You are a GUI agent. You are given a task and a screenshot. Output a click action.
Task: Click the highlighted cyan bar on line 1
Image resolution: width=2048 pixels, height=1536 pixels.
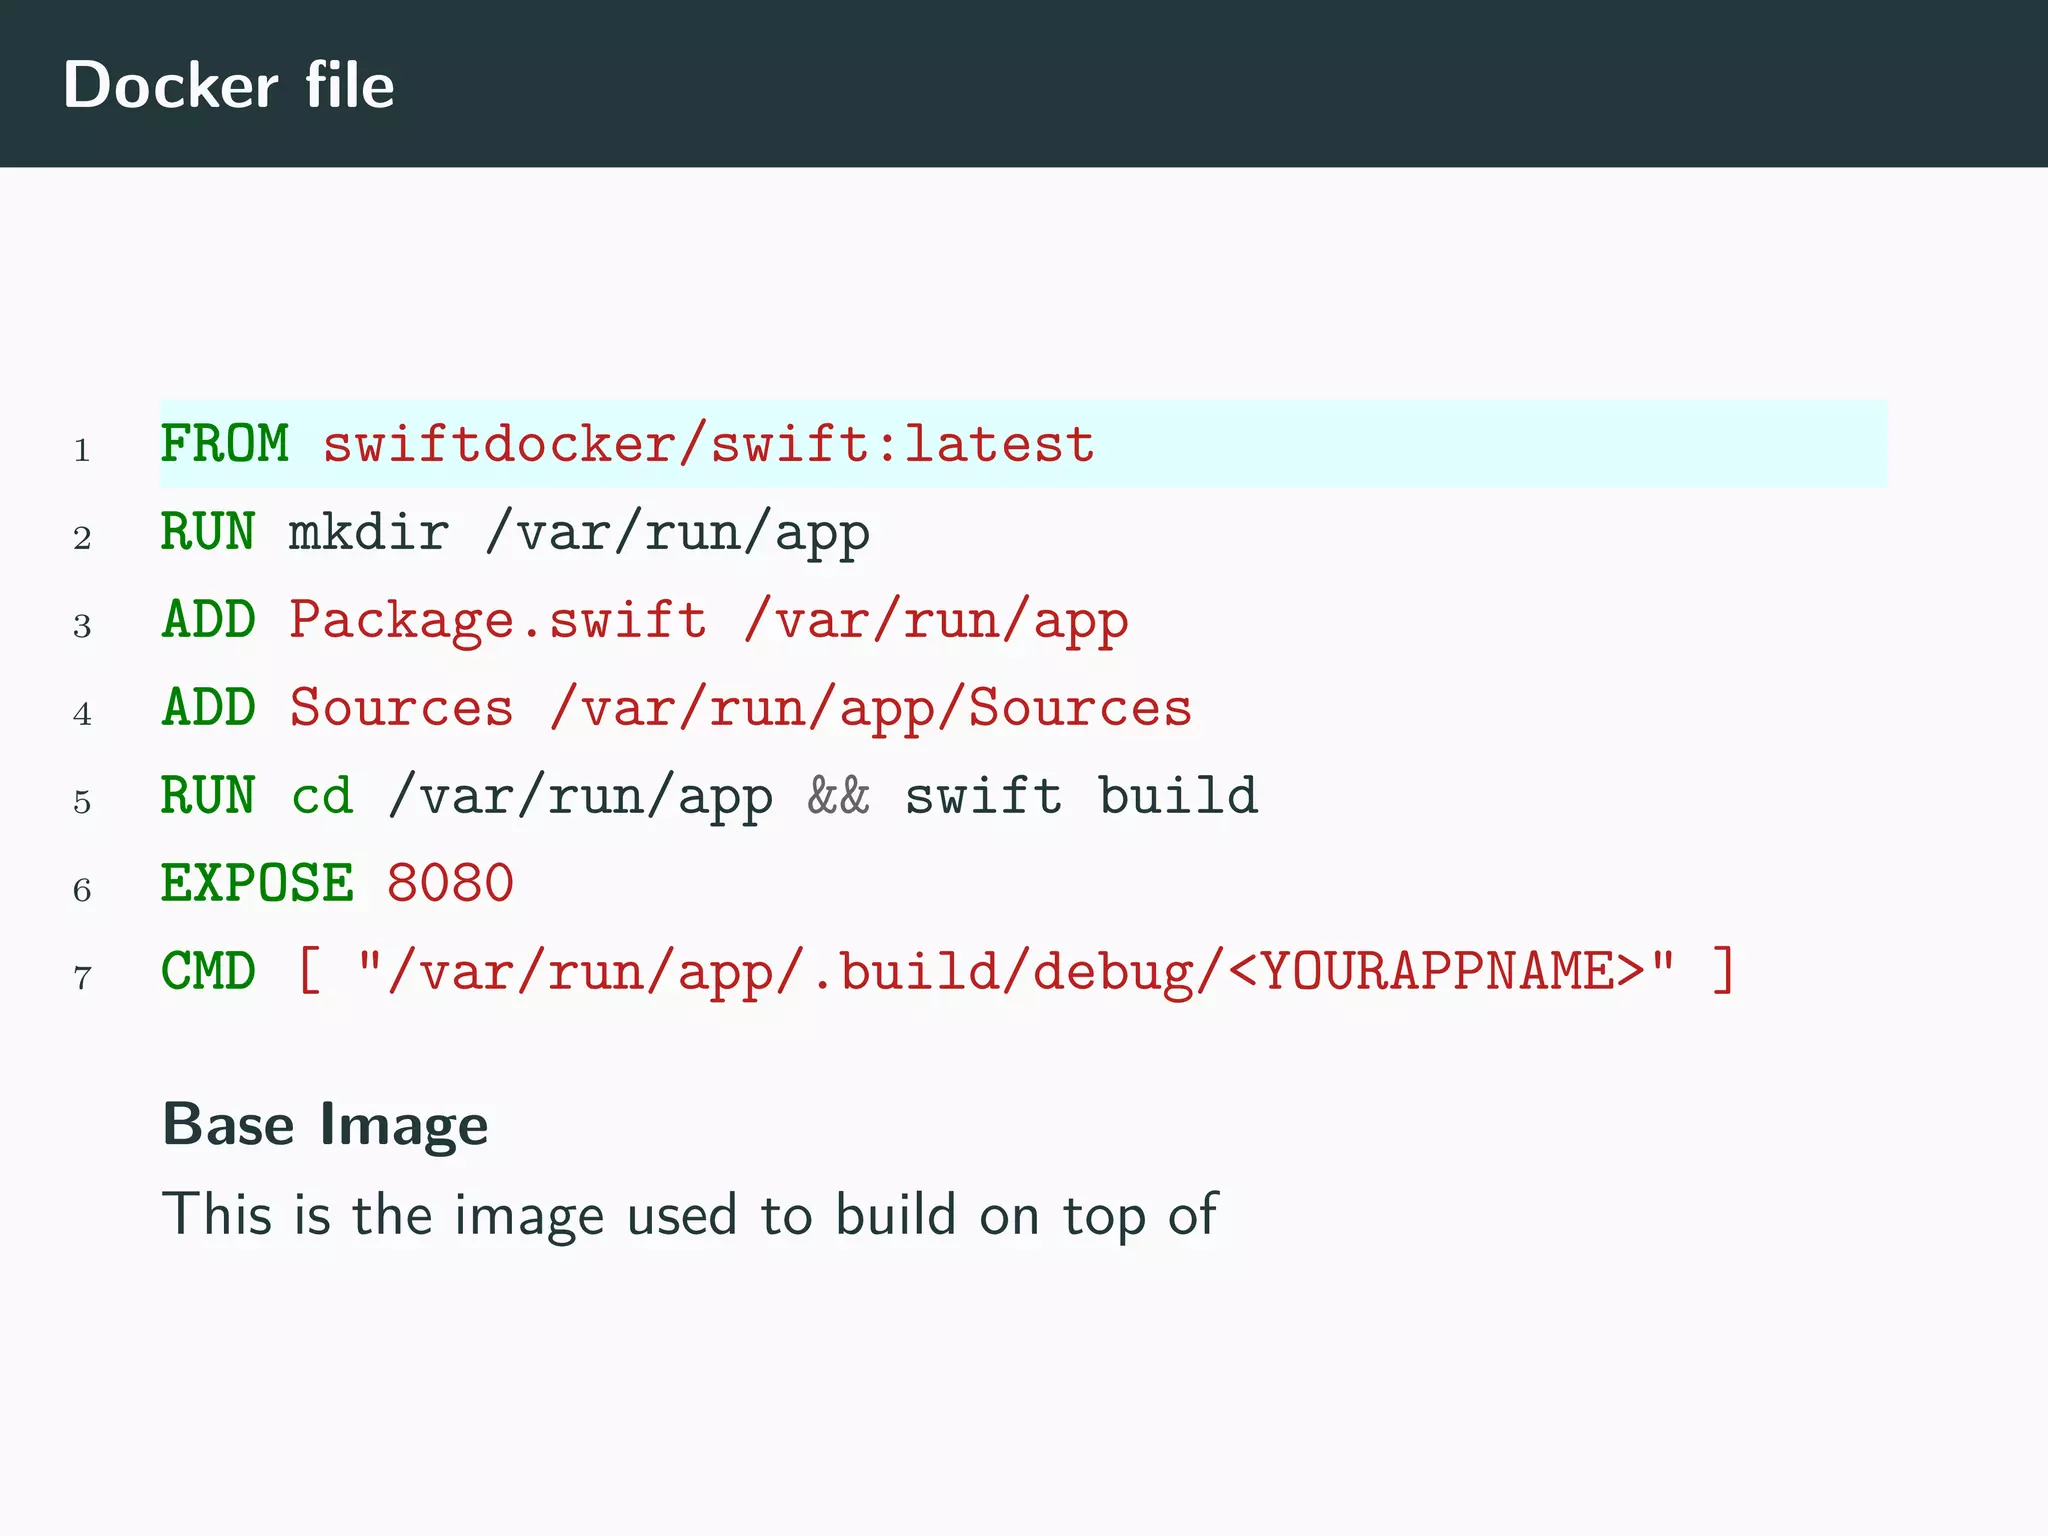[1500, 444]
